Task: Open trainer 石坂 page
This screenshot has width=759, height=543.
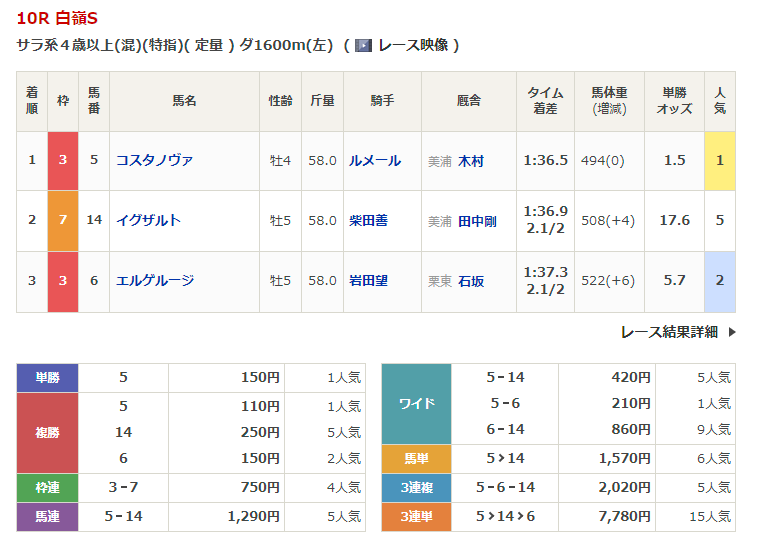Action: 471,281
